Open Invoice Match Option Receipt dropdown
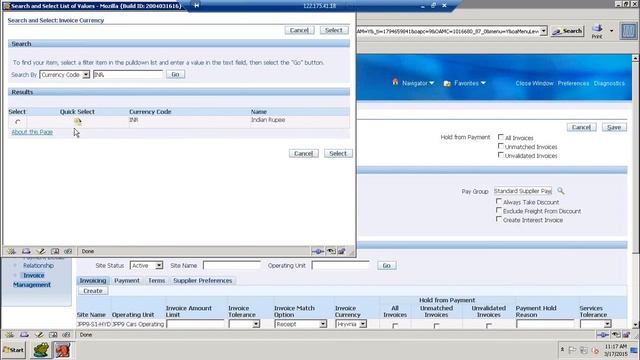This screenshot has height=360, width=640. [x=300, y=324]
